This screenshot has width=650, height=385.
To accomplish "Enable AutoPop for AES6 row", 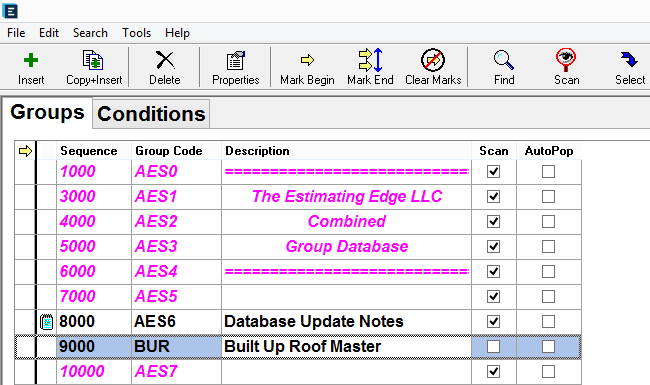I will 548,322.
